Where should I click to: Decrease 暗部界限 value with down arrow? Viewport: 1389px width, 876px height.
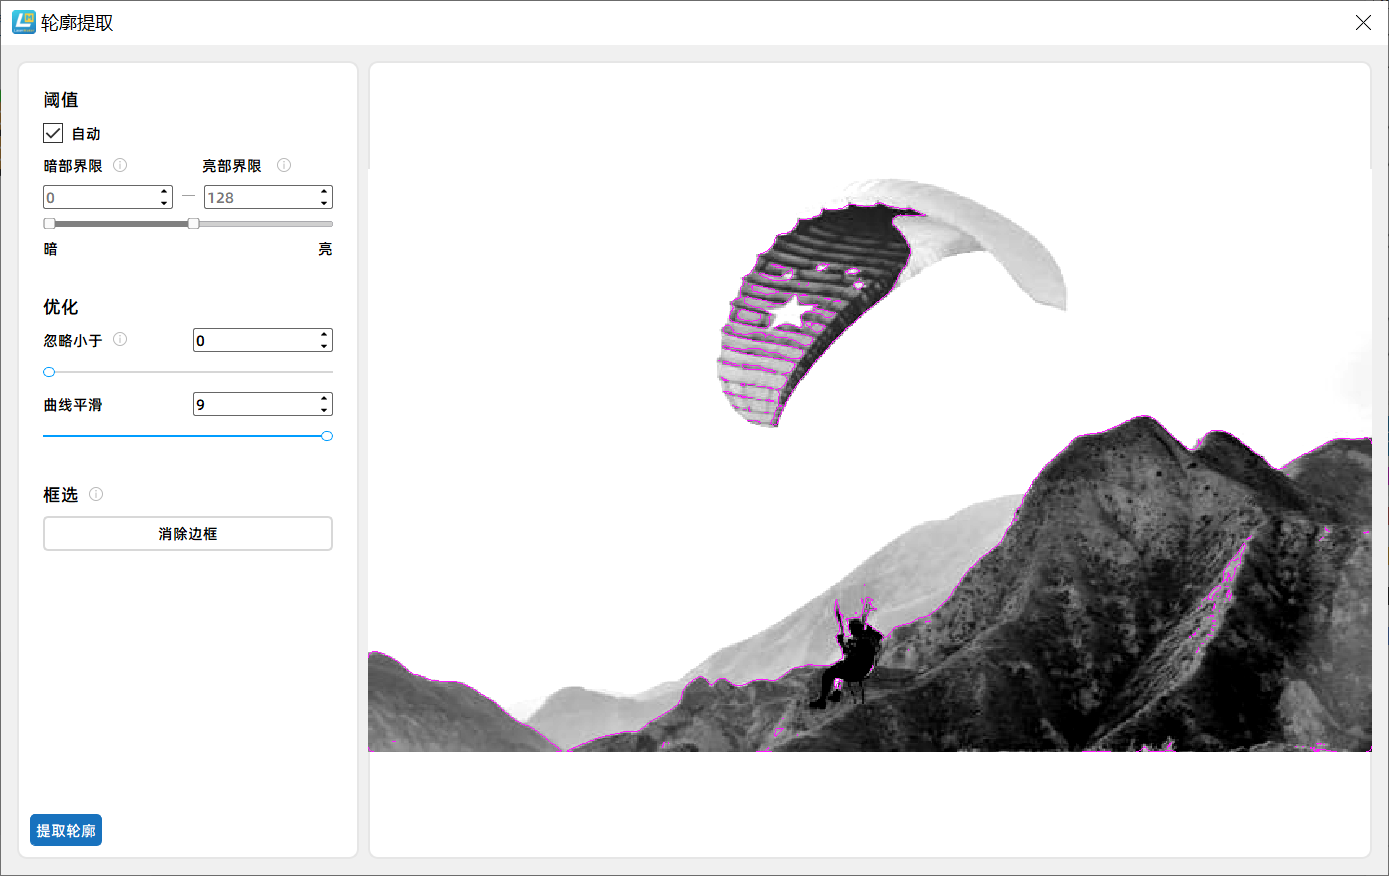pyautogui.click(x=164, y=203)
